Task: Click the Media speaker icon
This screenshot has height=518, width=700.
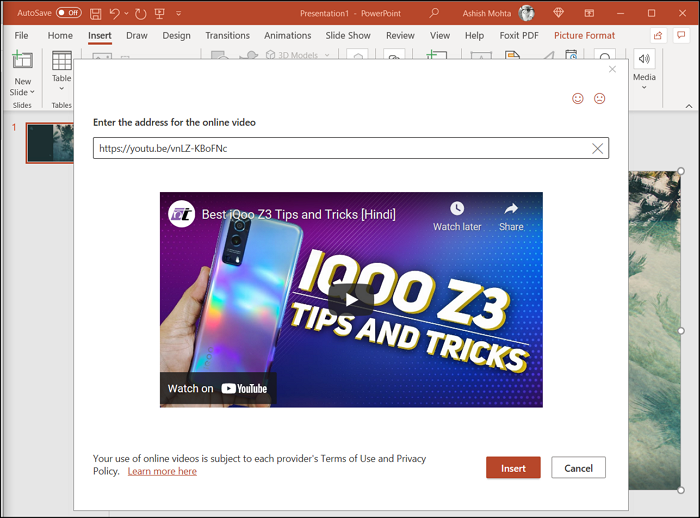Action: 644,59
